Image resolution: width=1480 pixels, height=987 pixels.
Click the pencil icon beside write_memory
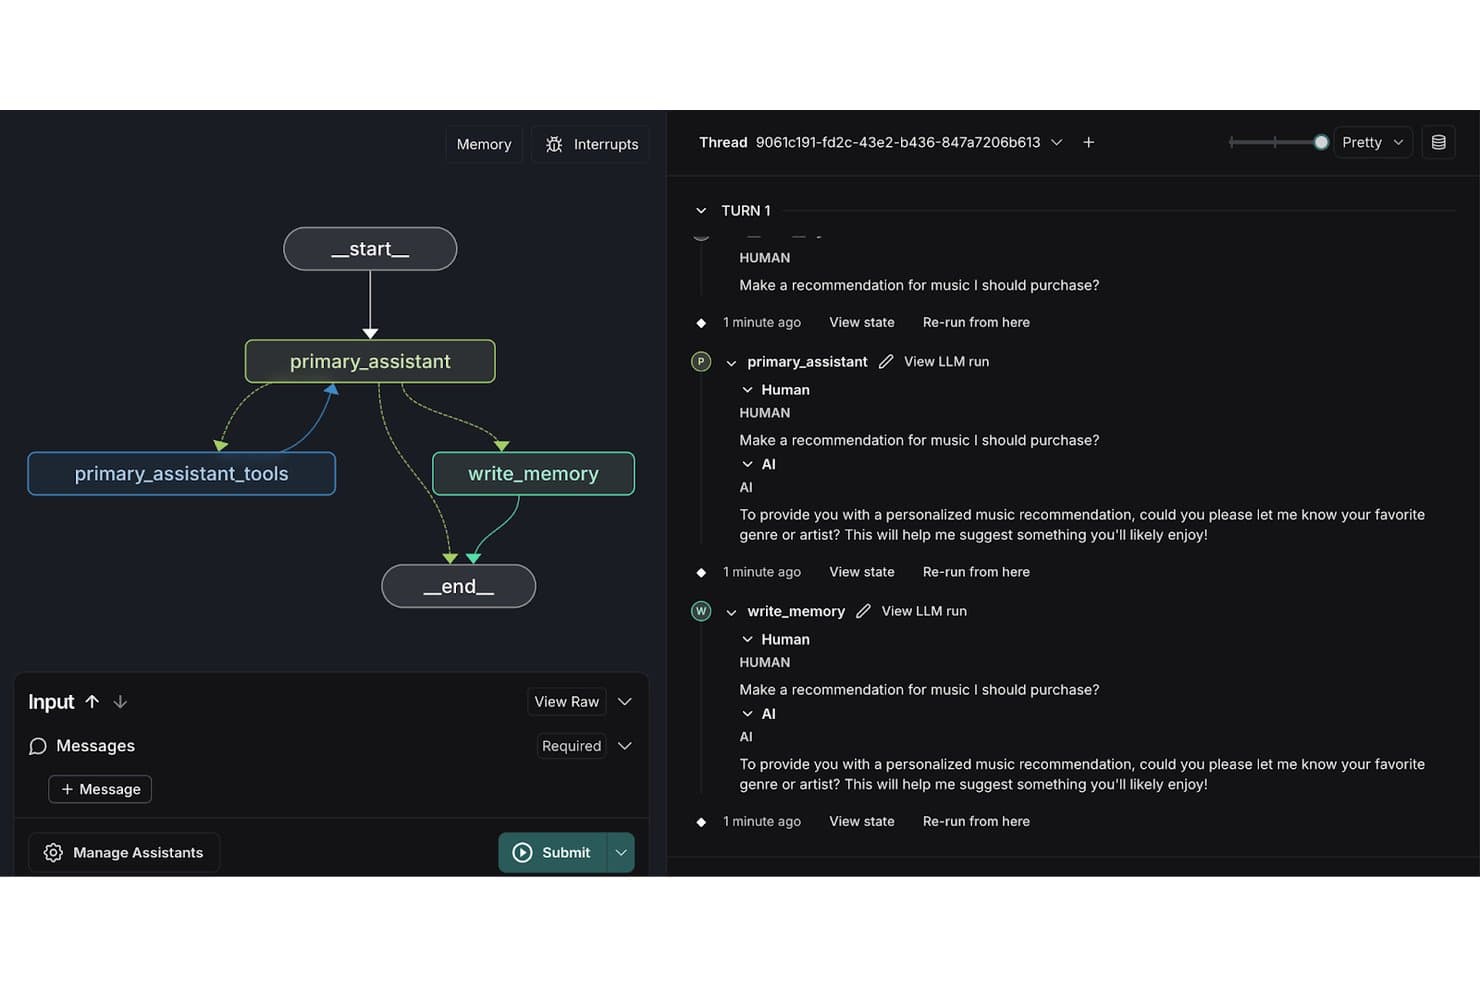[x=863, y=611]
